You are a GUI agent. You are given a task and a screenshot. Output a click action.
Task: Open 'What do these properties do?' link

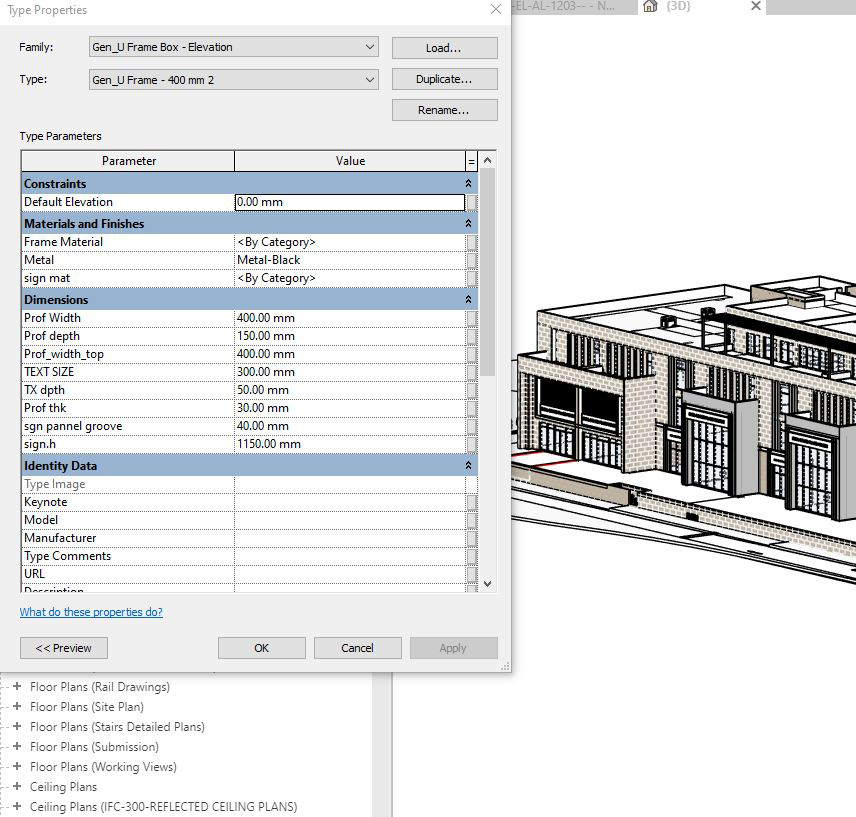pyautogui.click(x=91, y=612)
